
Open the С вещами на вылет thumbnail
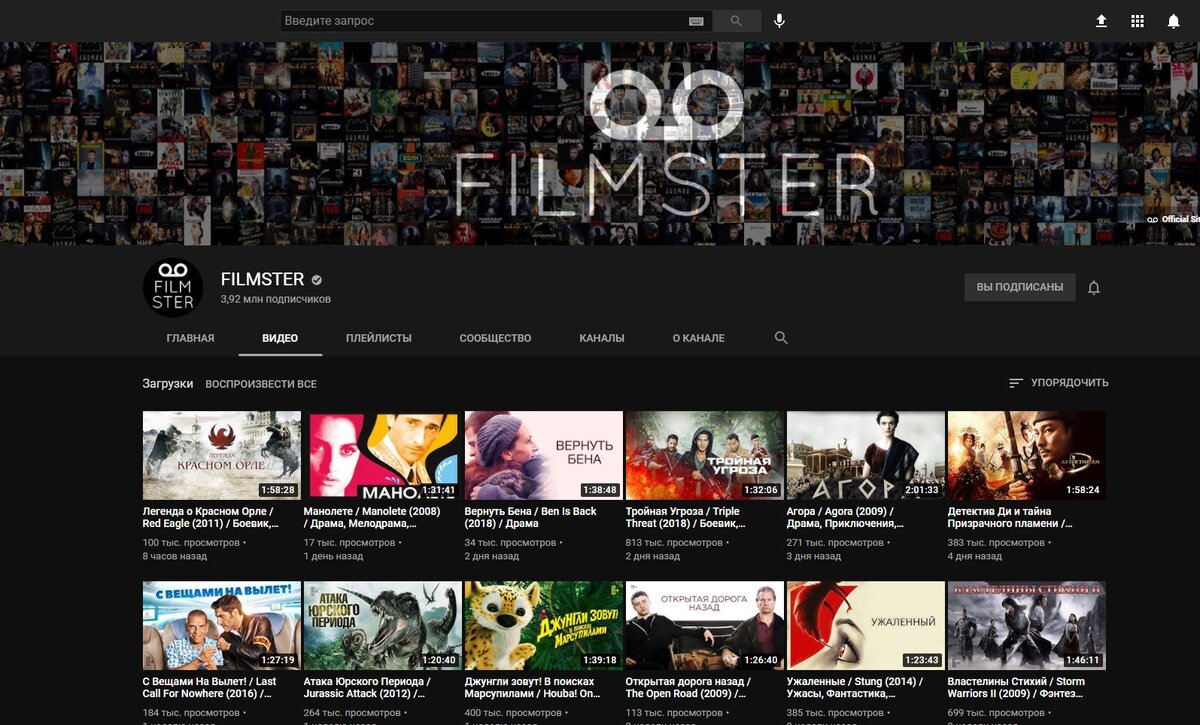pyautogui.click(x=222, y=626)
